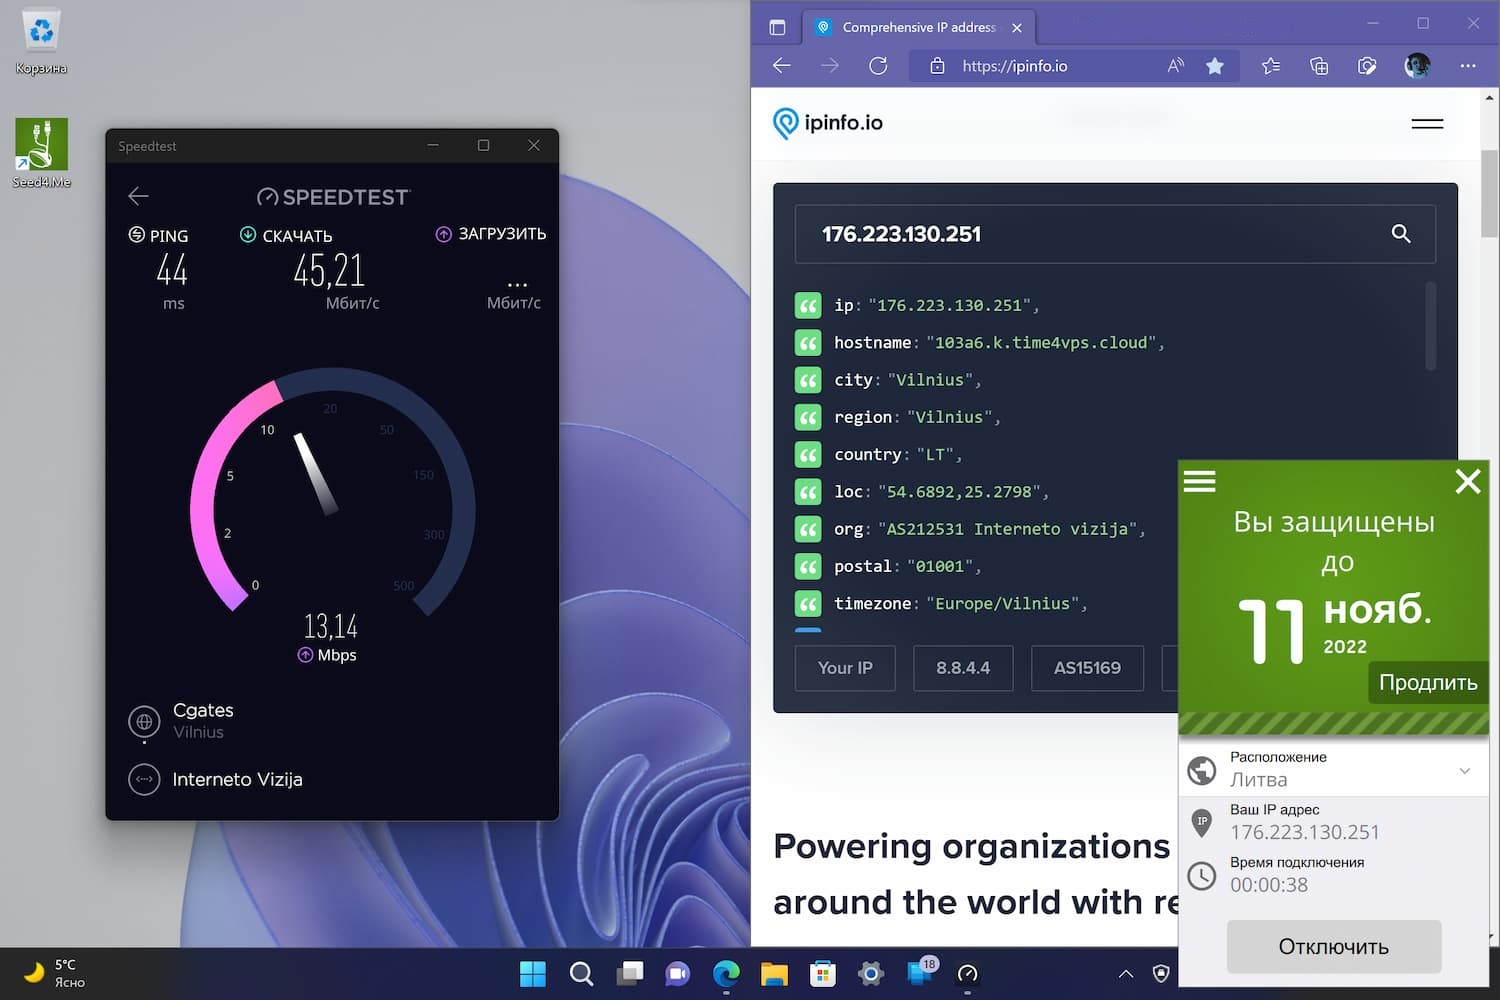Open the weather widget showing 5°C
This screenshot has height=1000, width=1500.
[55, 973]
